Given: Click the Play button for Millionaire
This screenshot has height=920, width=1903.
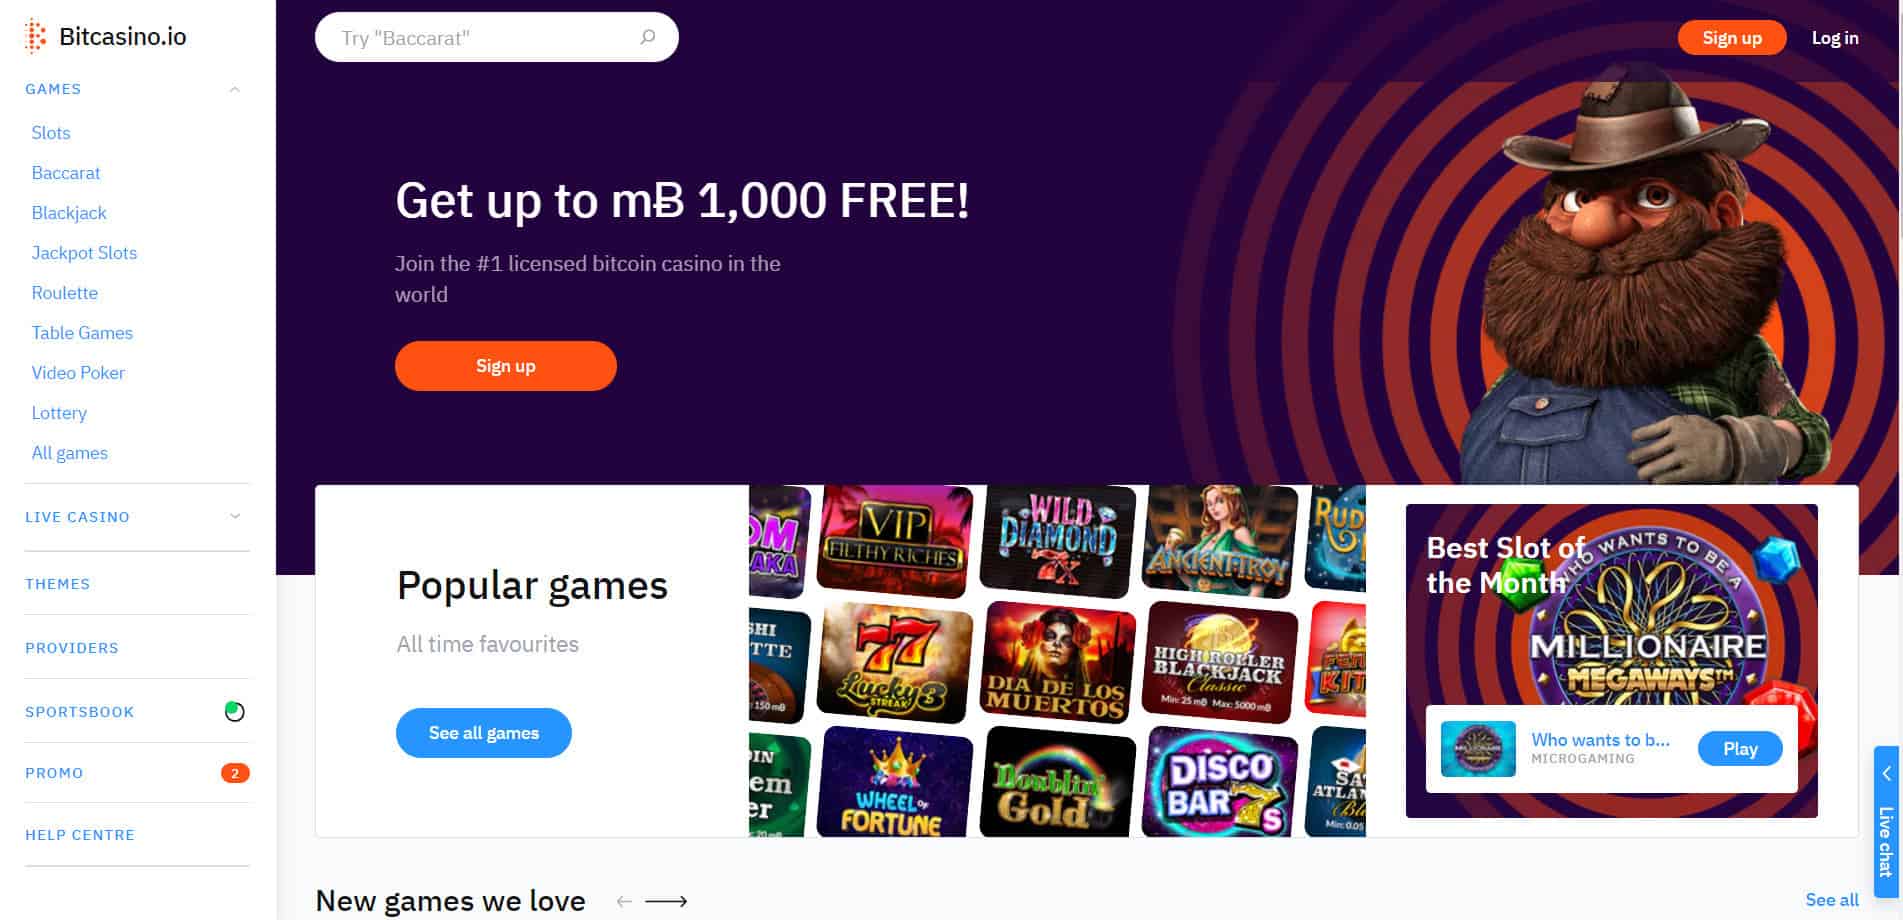Looking at the screenshot, I should click(1740, 749).
